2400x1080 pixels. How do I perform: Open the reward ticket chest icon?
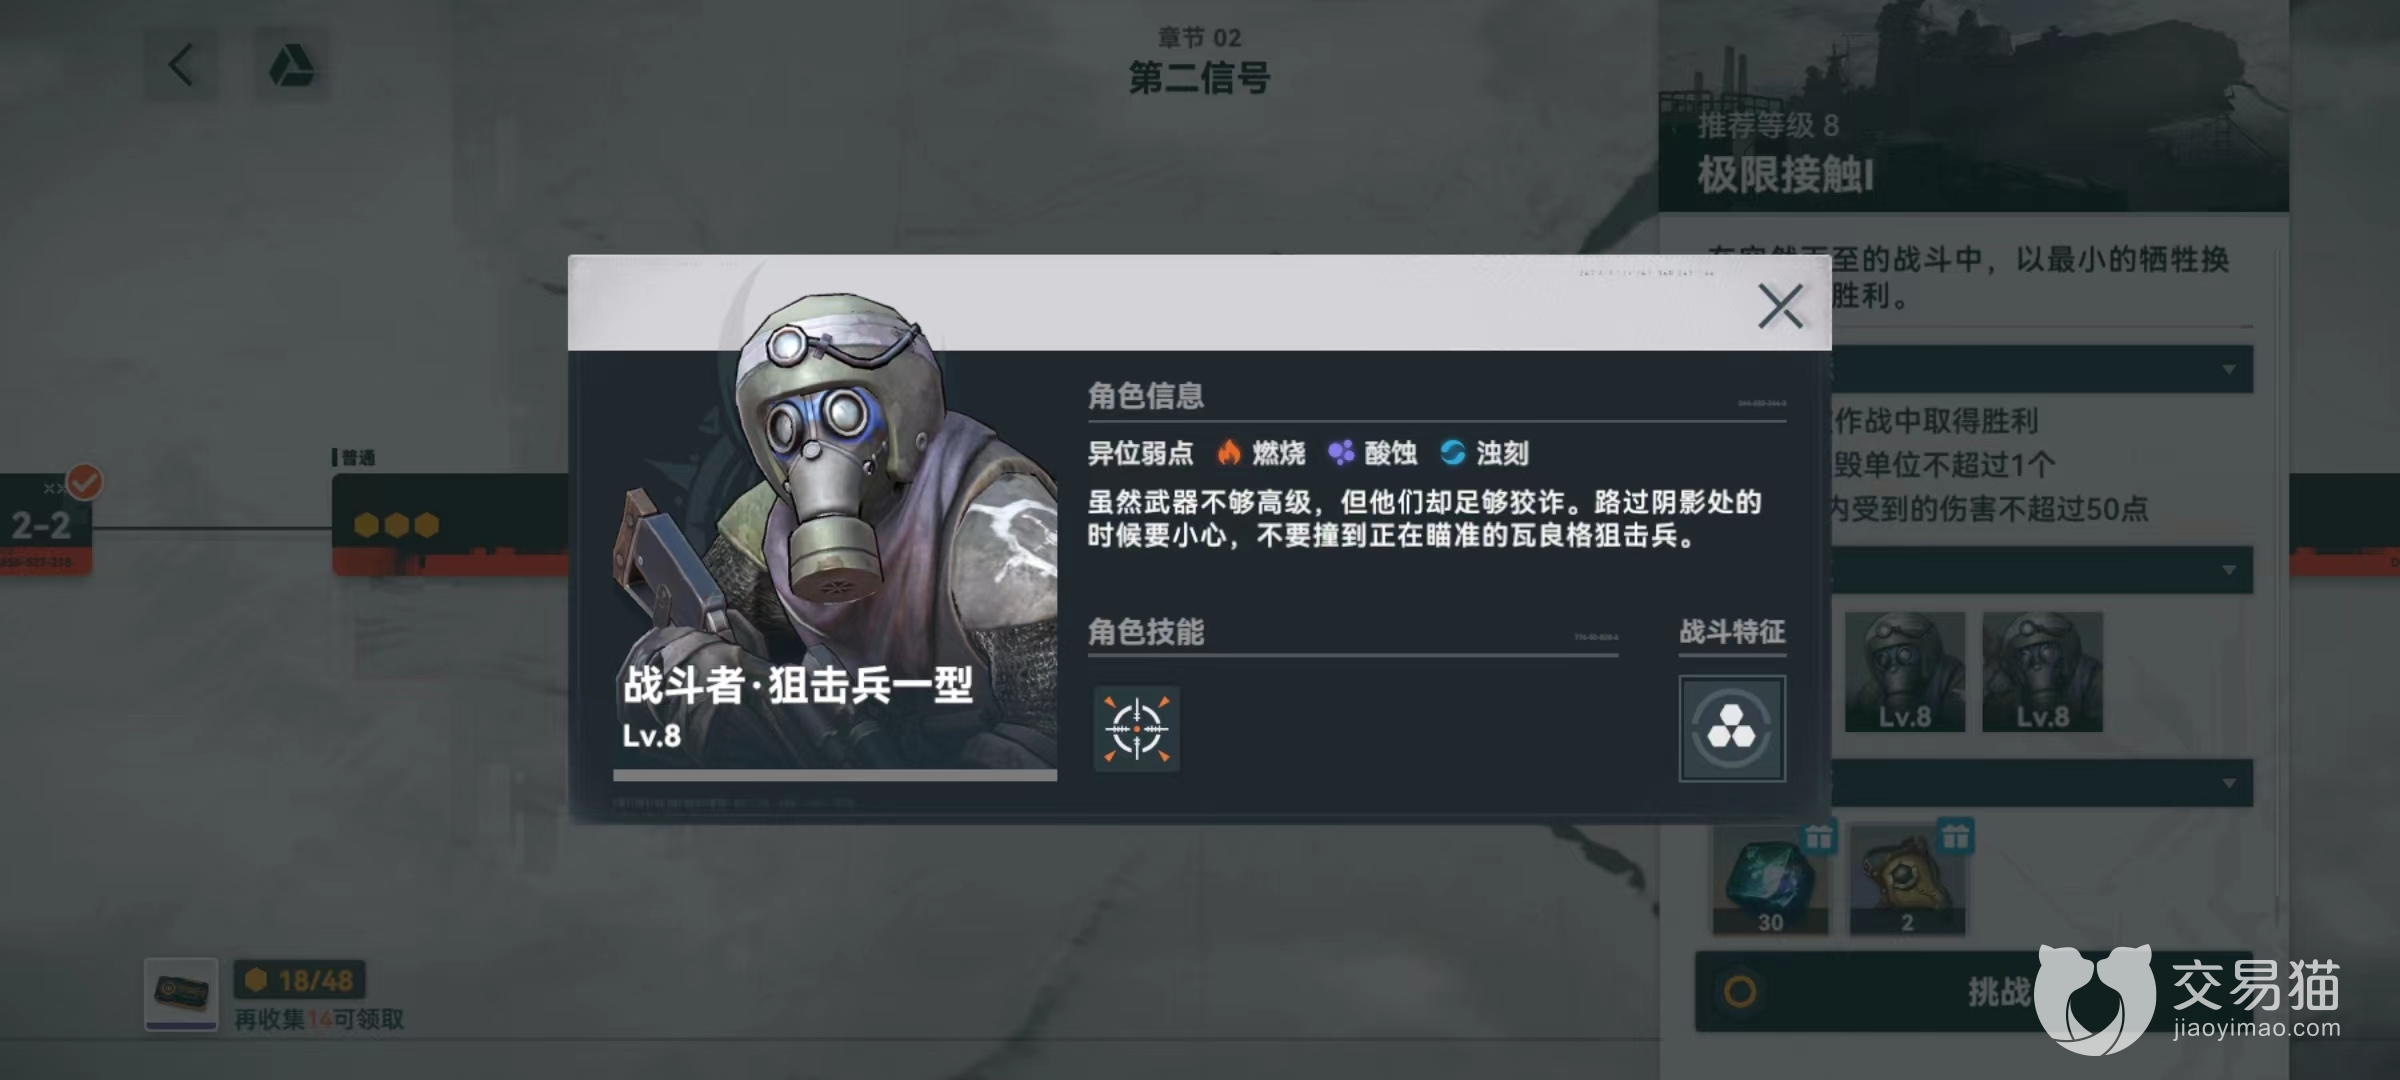coord(180,994)
